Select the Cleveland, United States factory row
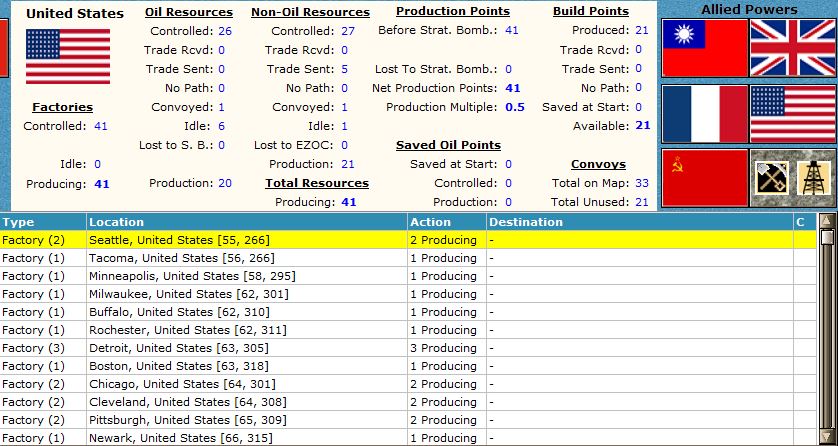Image resolution: width=838 pixels, height=446 pixels. pyautogui.click(x=408, y=402)
